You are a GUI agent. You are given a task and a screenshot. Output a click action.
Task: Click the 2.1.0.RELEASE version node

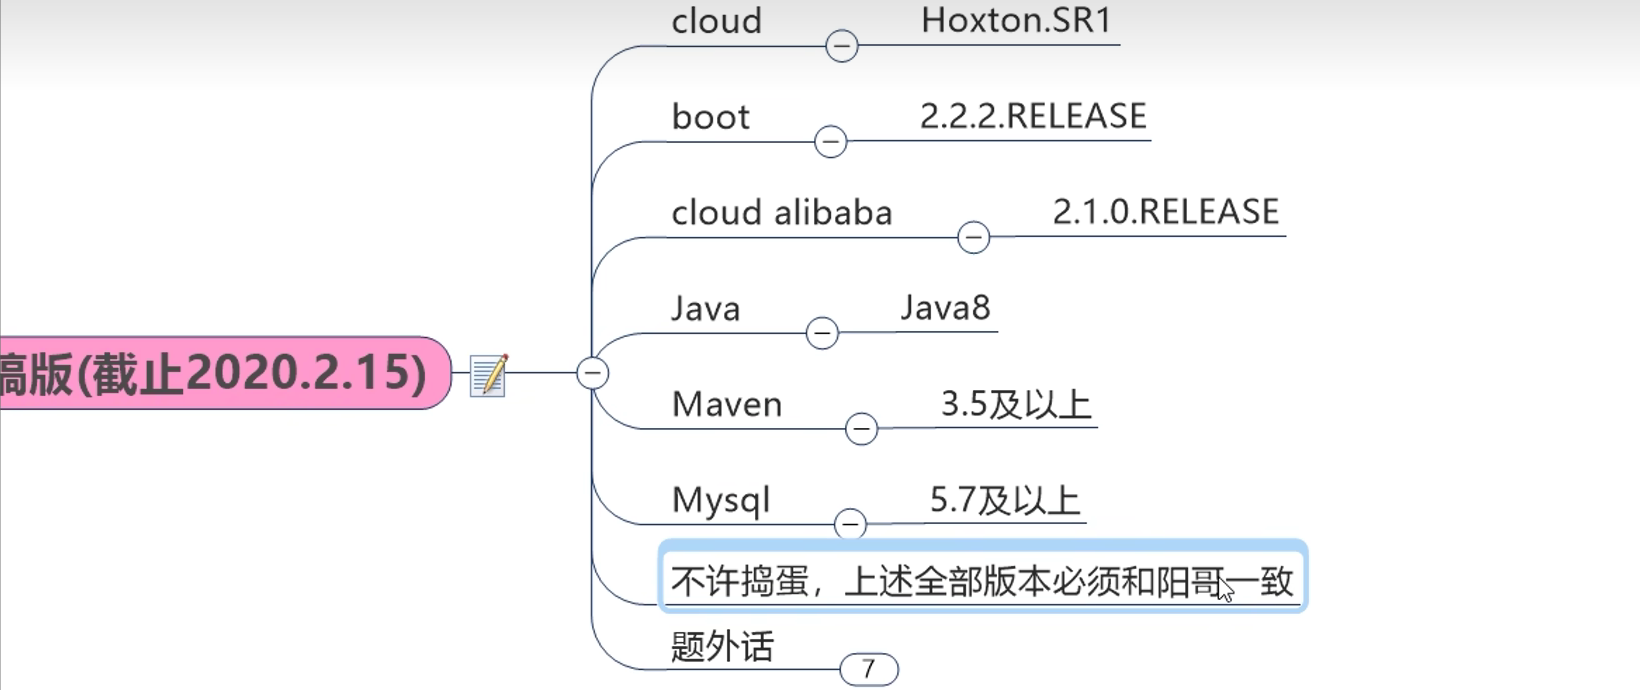(x=1165, y=212)
